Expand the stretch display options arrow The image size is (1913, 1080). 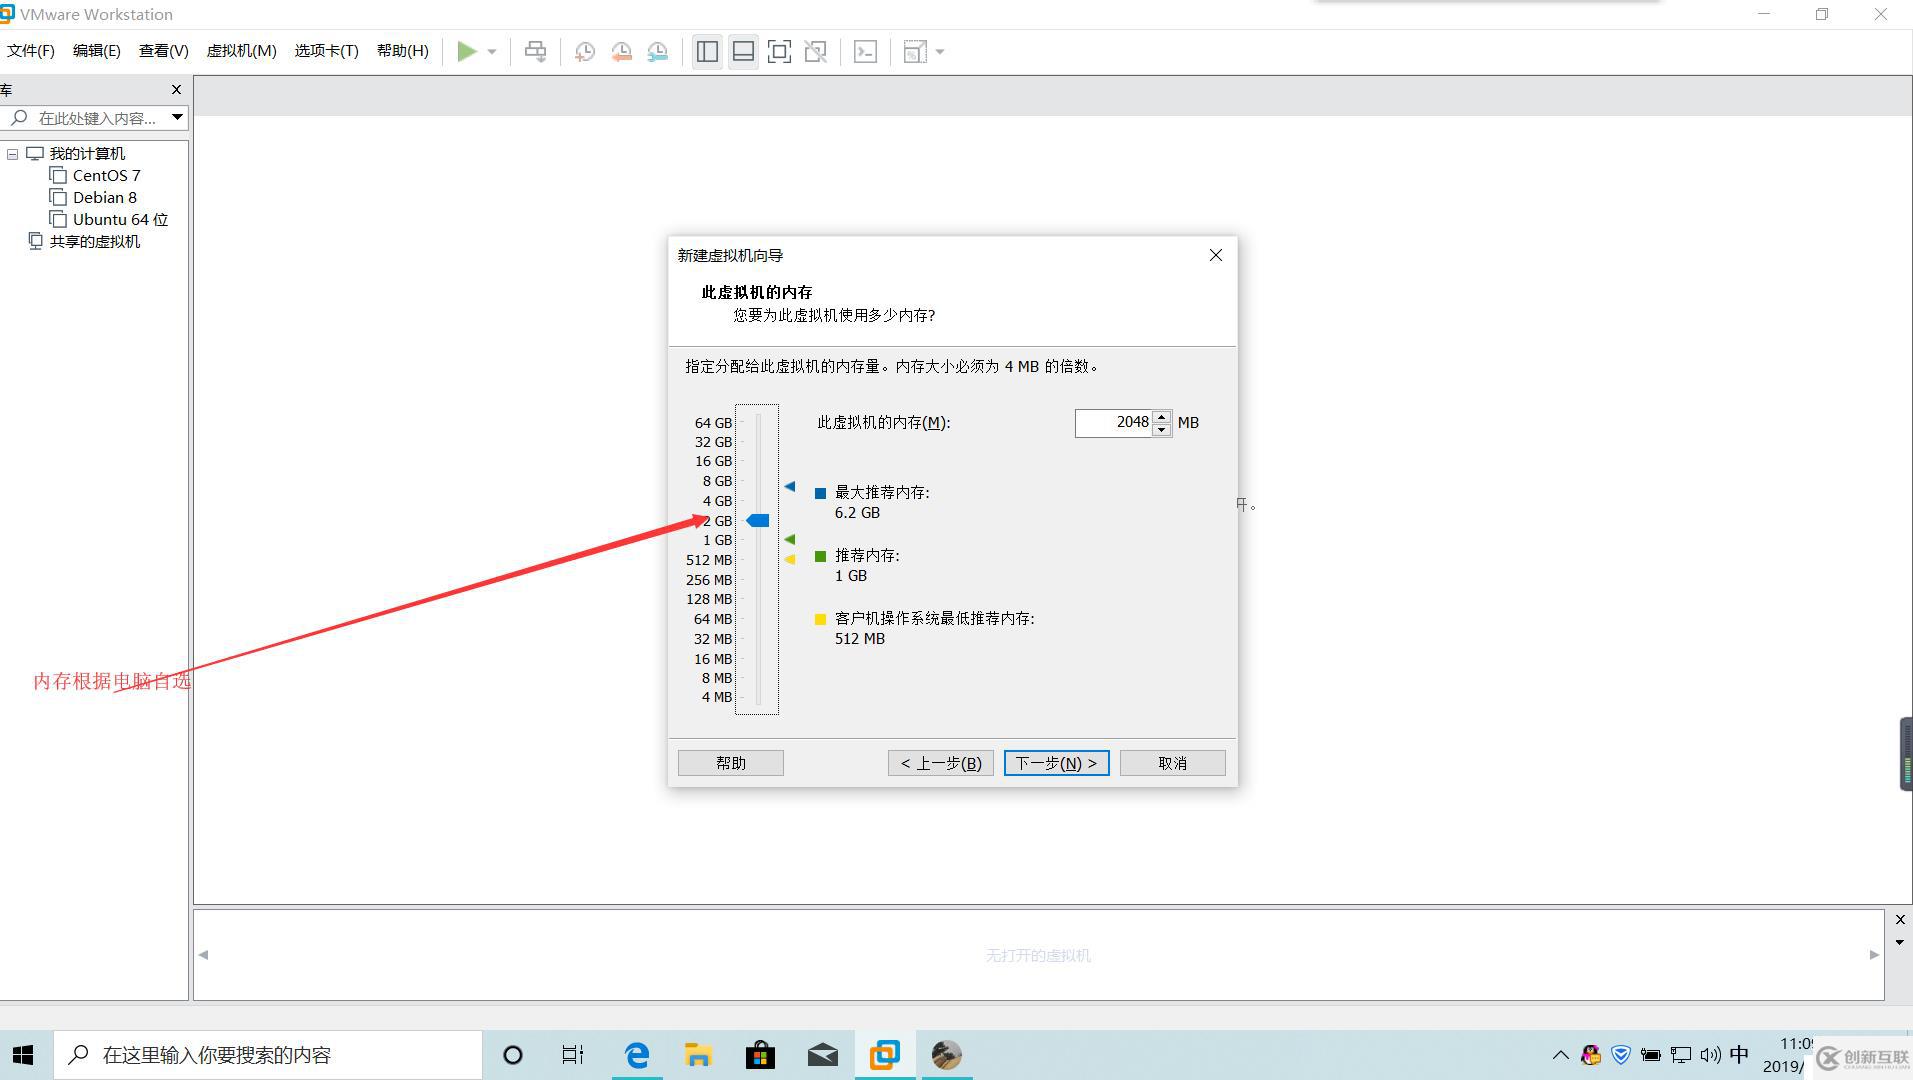click(x=940, y=52)
